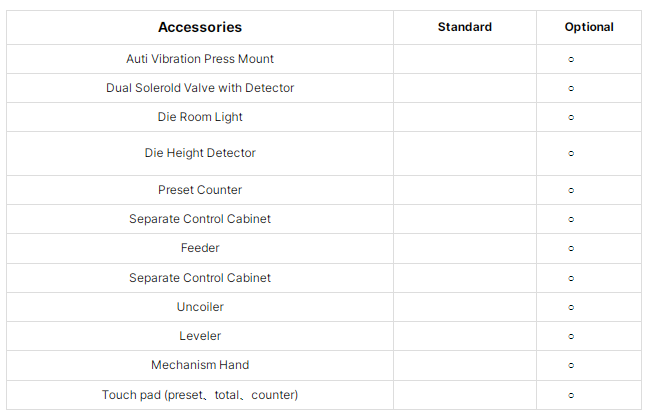Screen dimensions: 649x419
Task: Click optional circle for Feeder
Action: [x=571, y=248]
